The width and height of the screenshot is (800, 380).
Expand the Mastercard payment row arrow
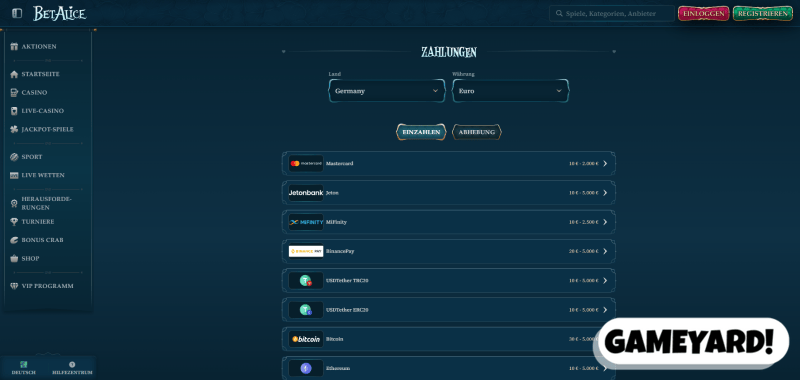(605, 163)
